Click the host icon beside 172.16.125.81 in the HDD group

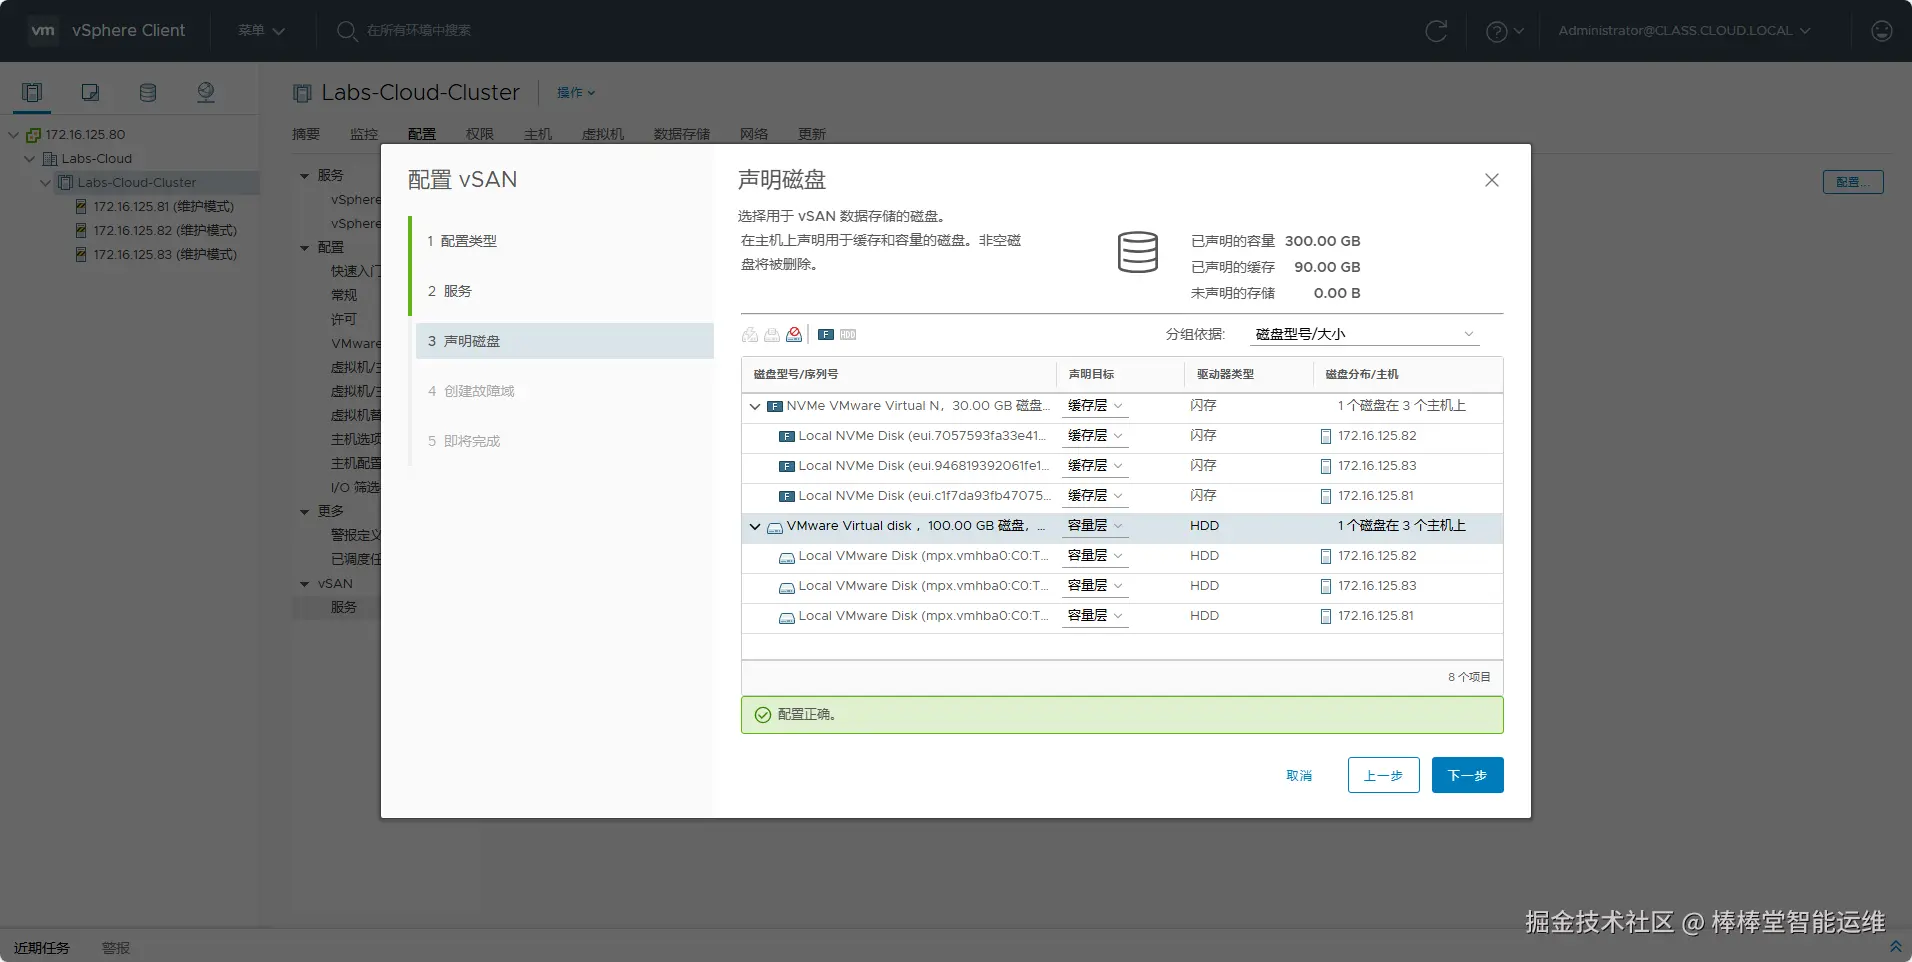coord(1326,616)
